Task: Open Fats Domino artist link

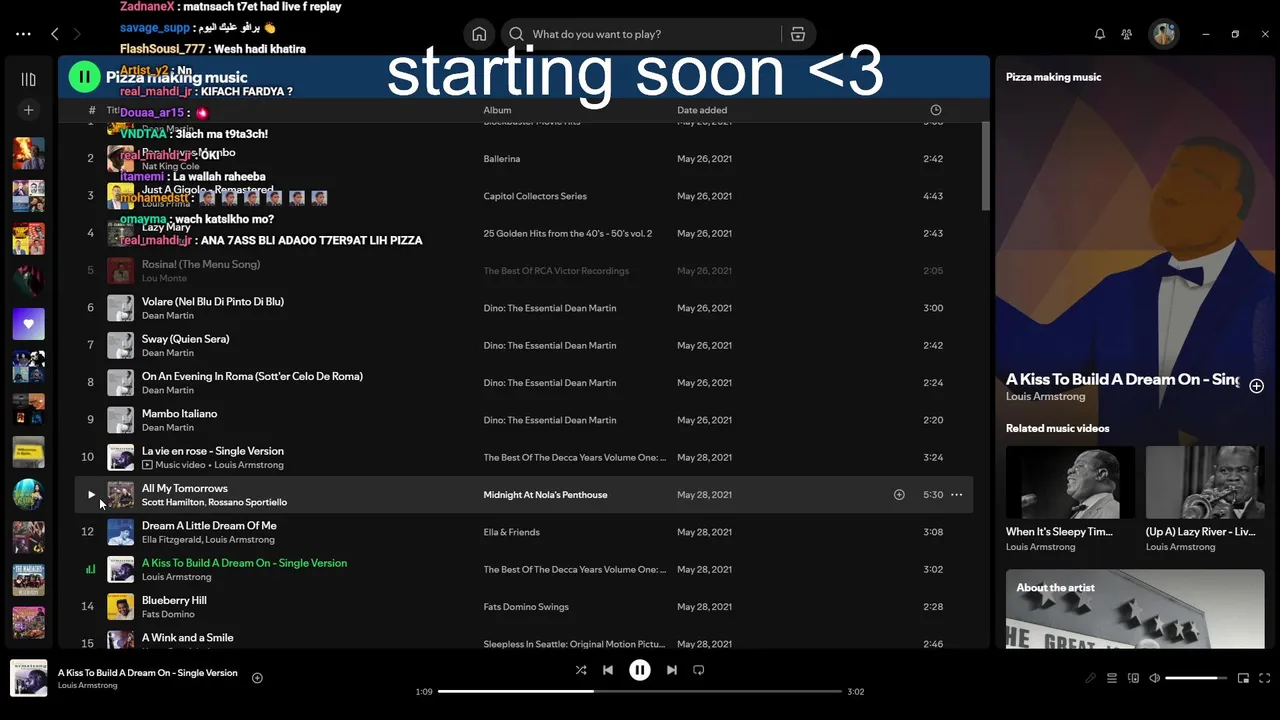Action: [x=166, y=614]
